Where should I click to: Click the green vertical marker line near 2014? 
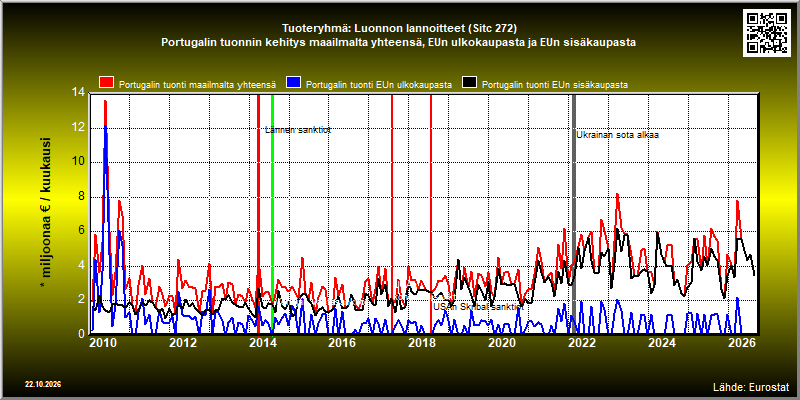pyautogui.click(x=272, y=214)
